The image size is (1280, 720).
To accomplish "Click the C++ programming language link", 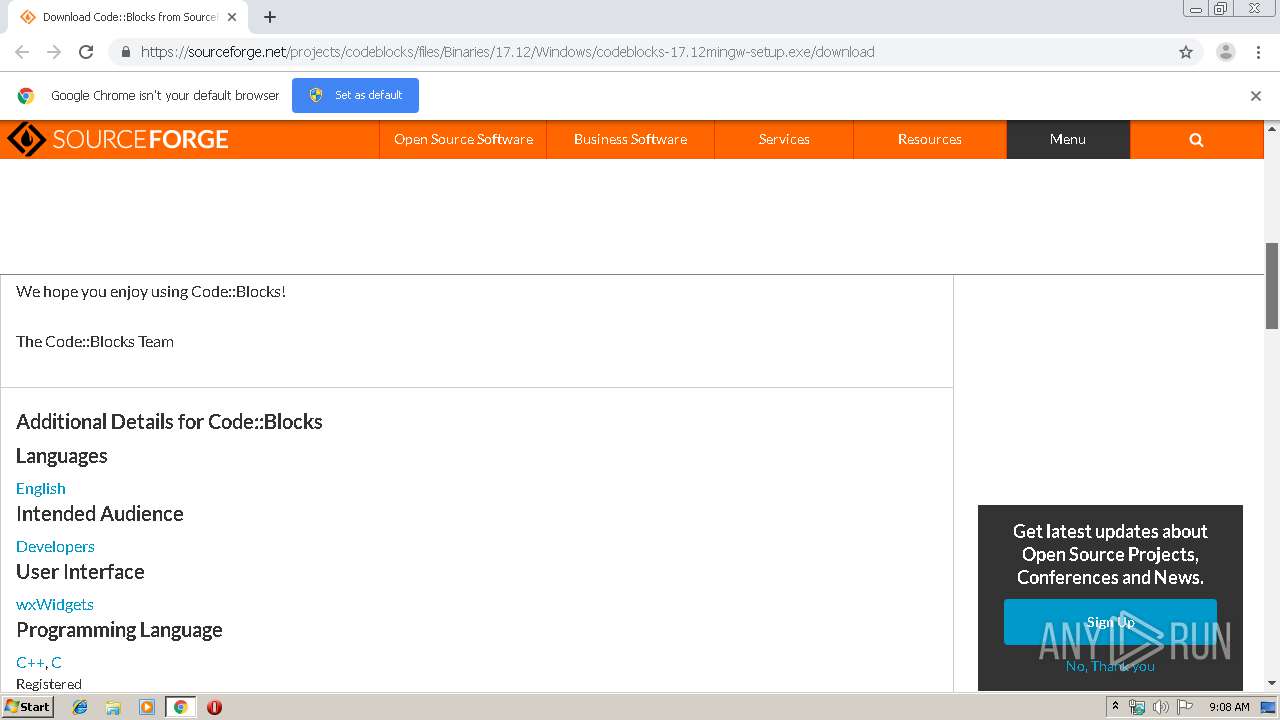I will 30,662.
